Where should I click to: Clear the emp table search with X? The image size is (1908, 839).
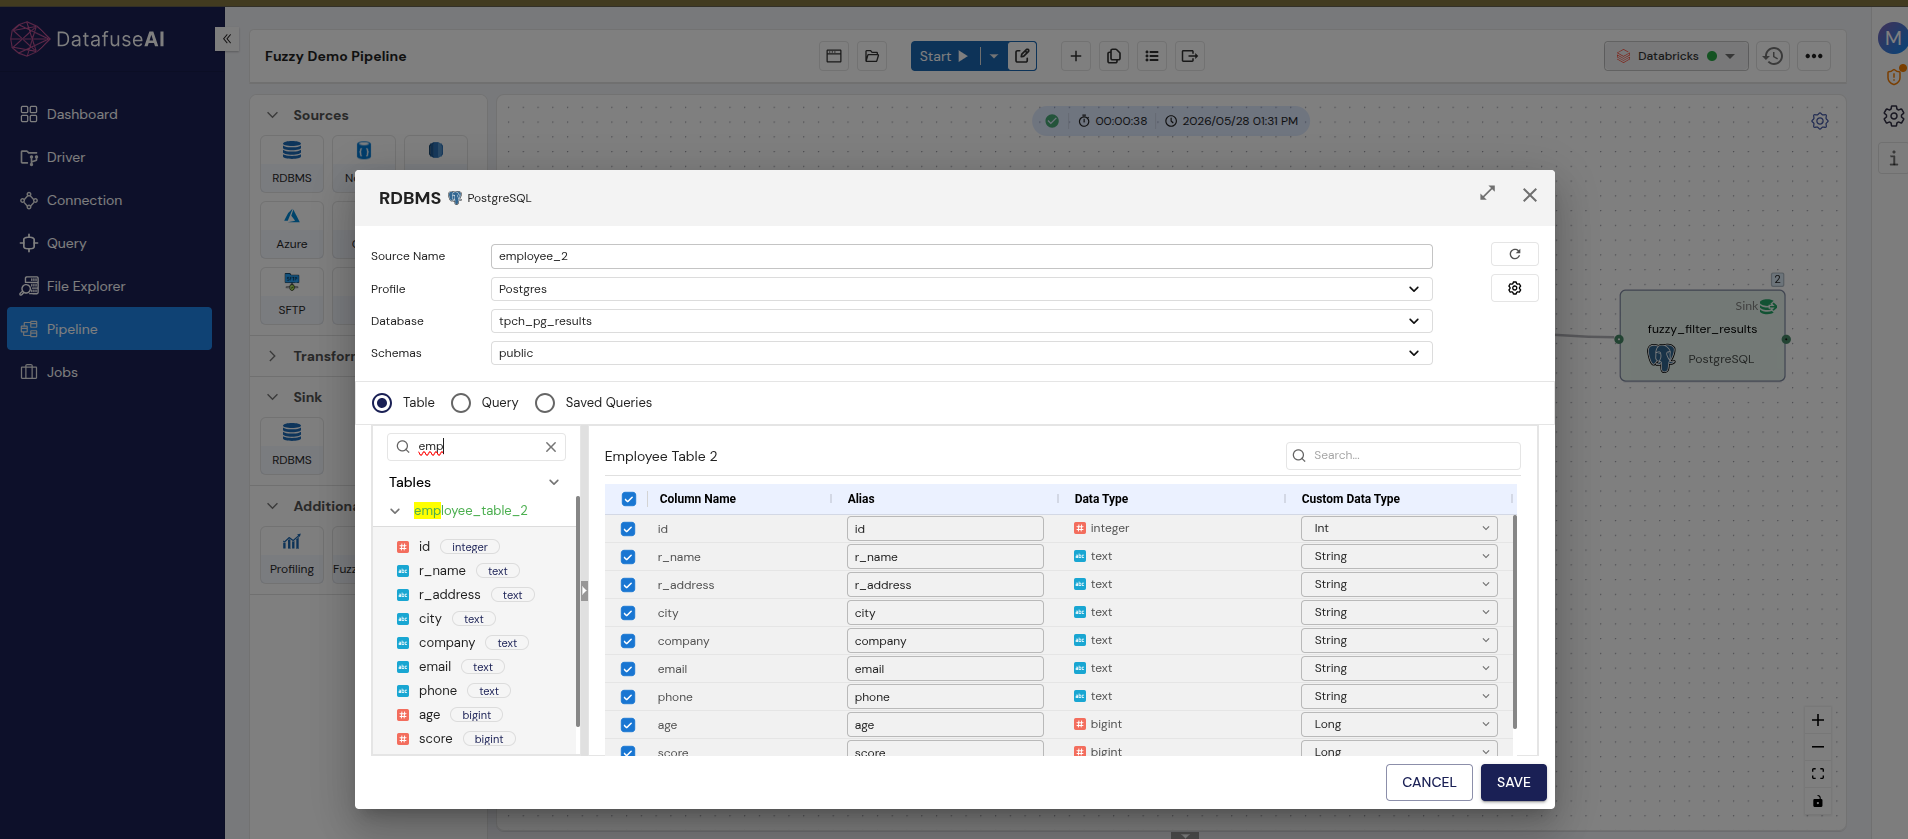(551, 447)
